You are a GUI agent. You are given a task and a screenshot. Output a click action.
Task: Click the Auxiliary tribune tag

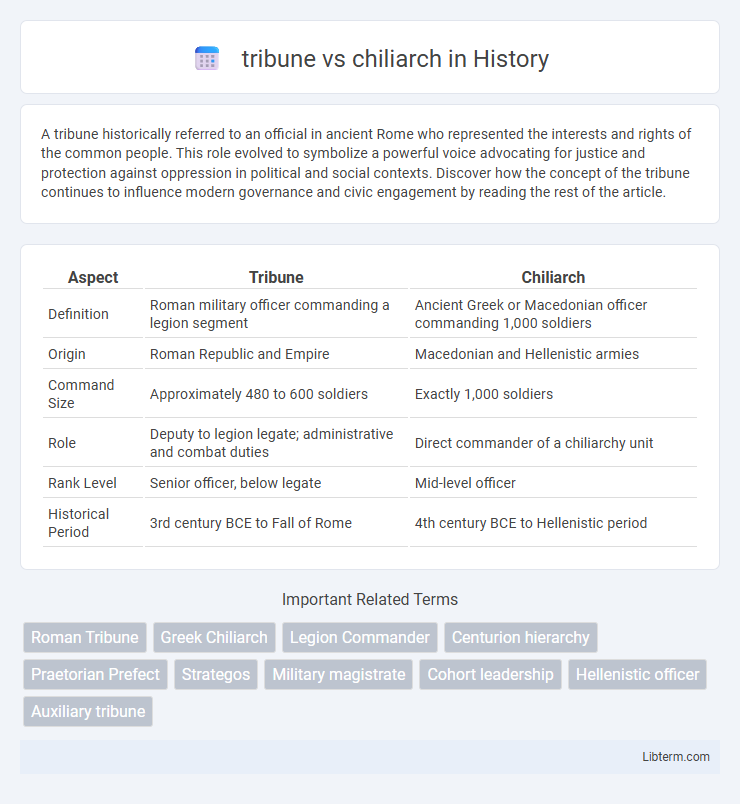pos(88,711)
